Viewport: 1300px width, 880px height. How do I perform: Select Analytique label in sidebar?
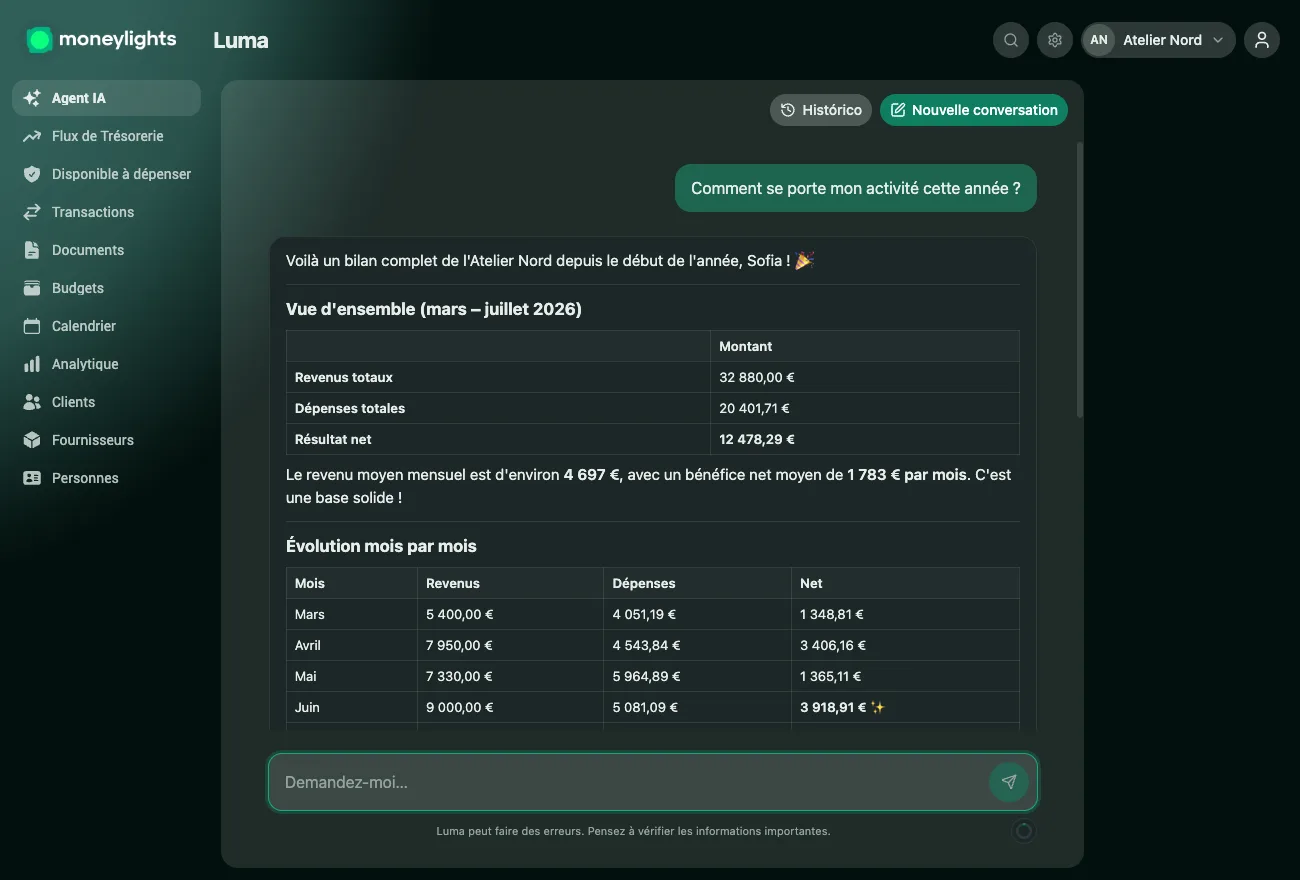85,364
